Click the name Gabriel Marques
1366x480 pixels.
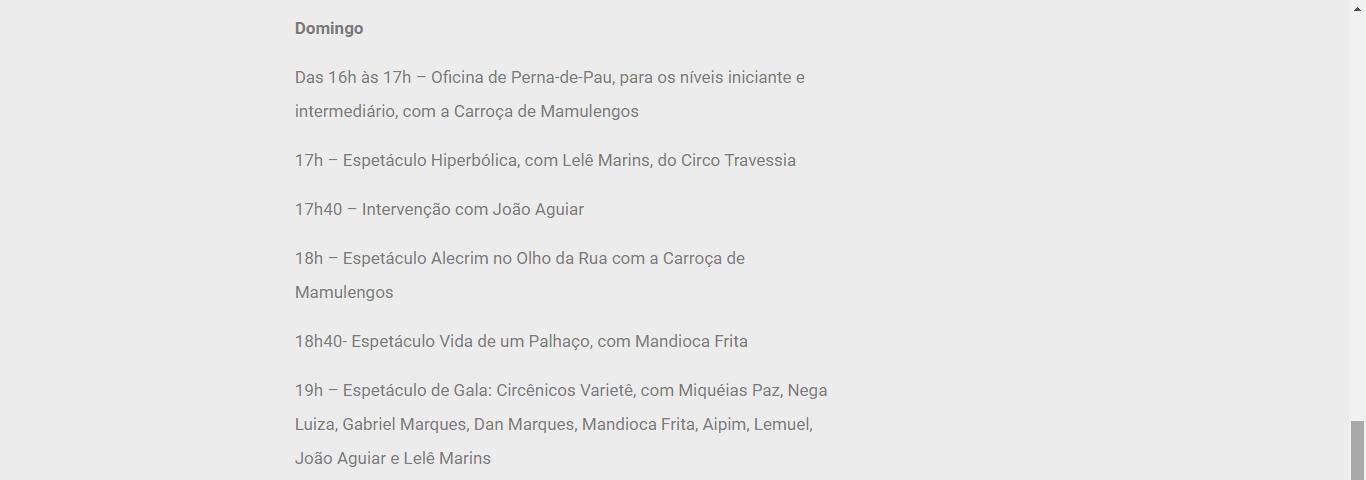point(404,424)
